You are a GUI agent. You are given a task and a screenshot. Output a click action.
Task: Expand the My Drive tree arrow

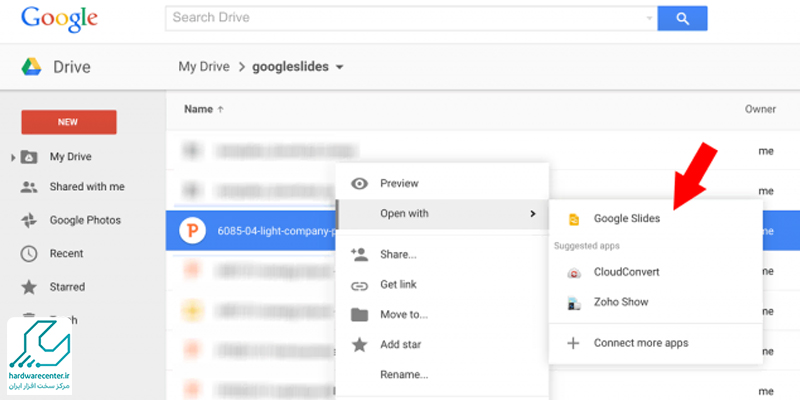[x=13, y=158]
